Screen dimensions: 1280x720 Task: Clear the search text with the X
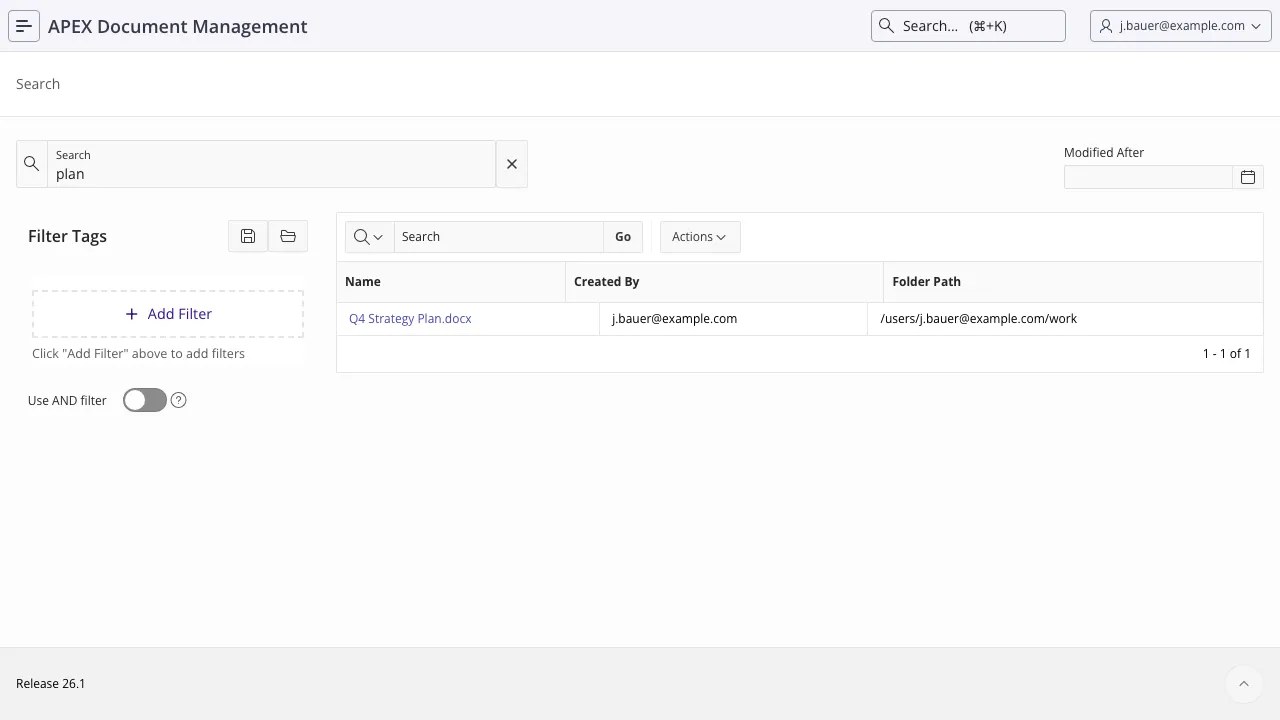(512, 164)
